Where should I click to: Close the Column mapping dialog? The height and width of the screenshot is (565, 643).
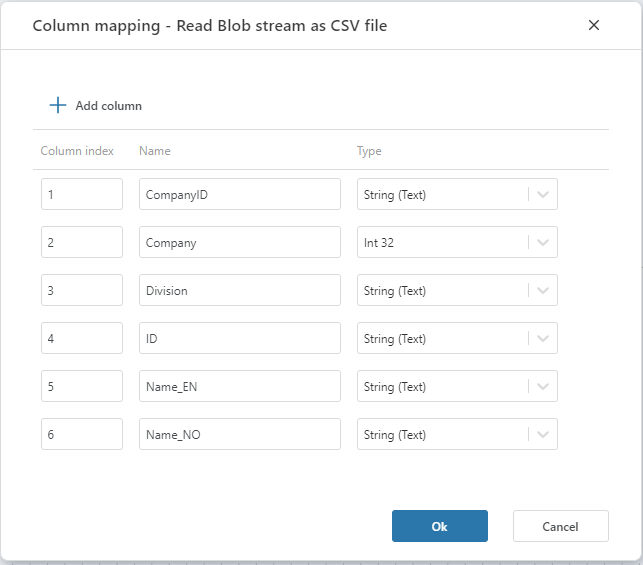click(x=594, y=25)
